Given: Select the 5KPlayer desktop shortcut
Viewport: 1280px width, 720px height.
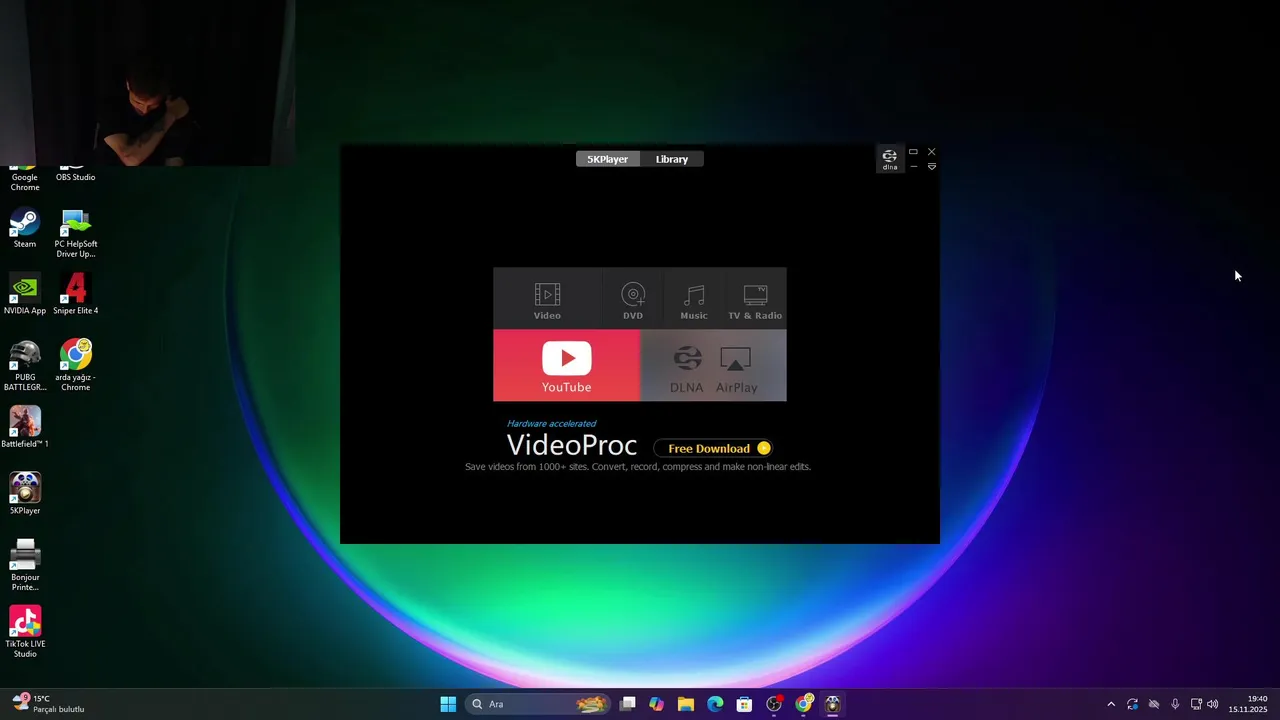Looking at the screenshot, I should pyautogui.click(x=25, y=493).
